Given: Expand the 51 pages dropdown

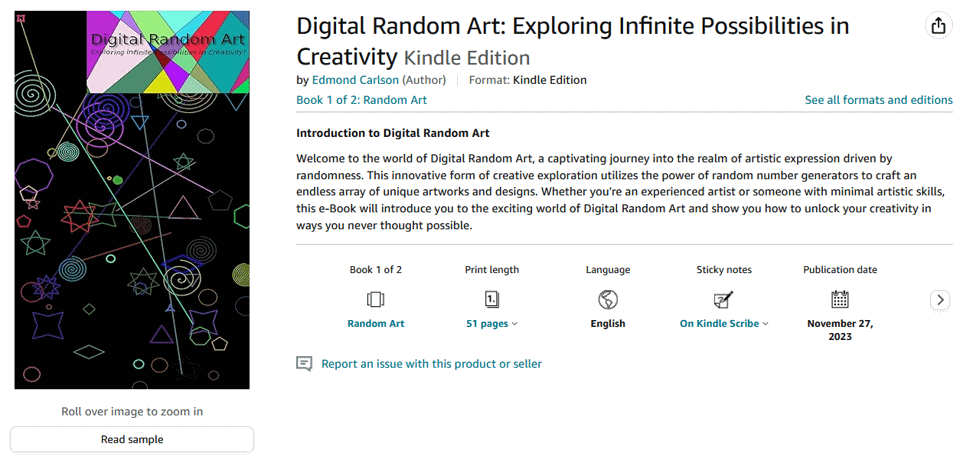Looking at the screenshot, I should (492, 324).
